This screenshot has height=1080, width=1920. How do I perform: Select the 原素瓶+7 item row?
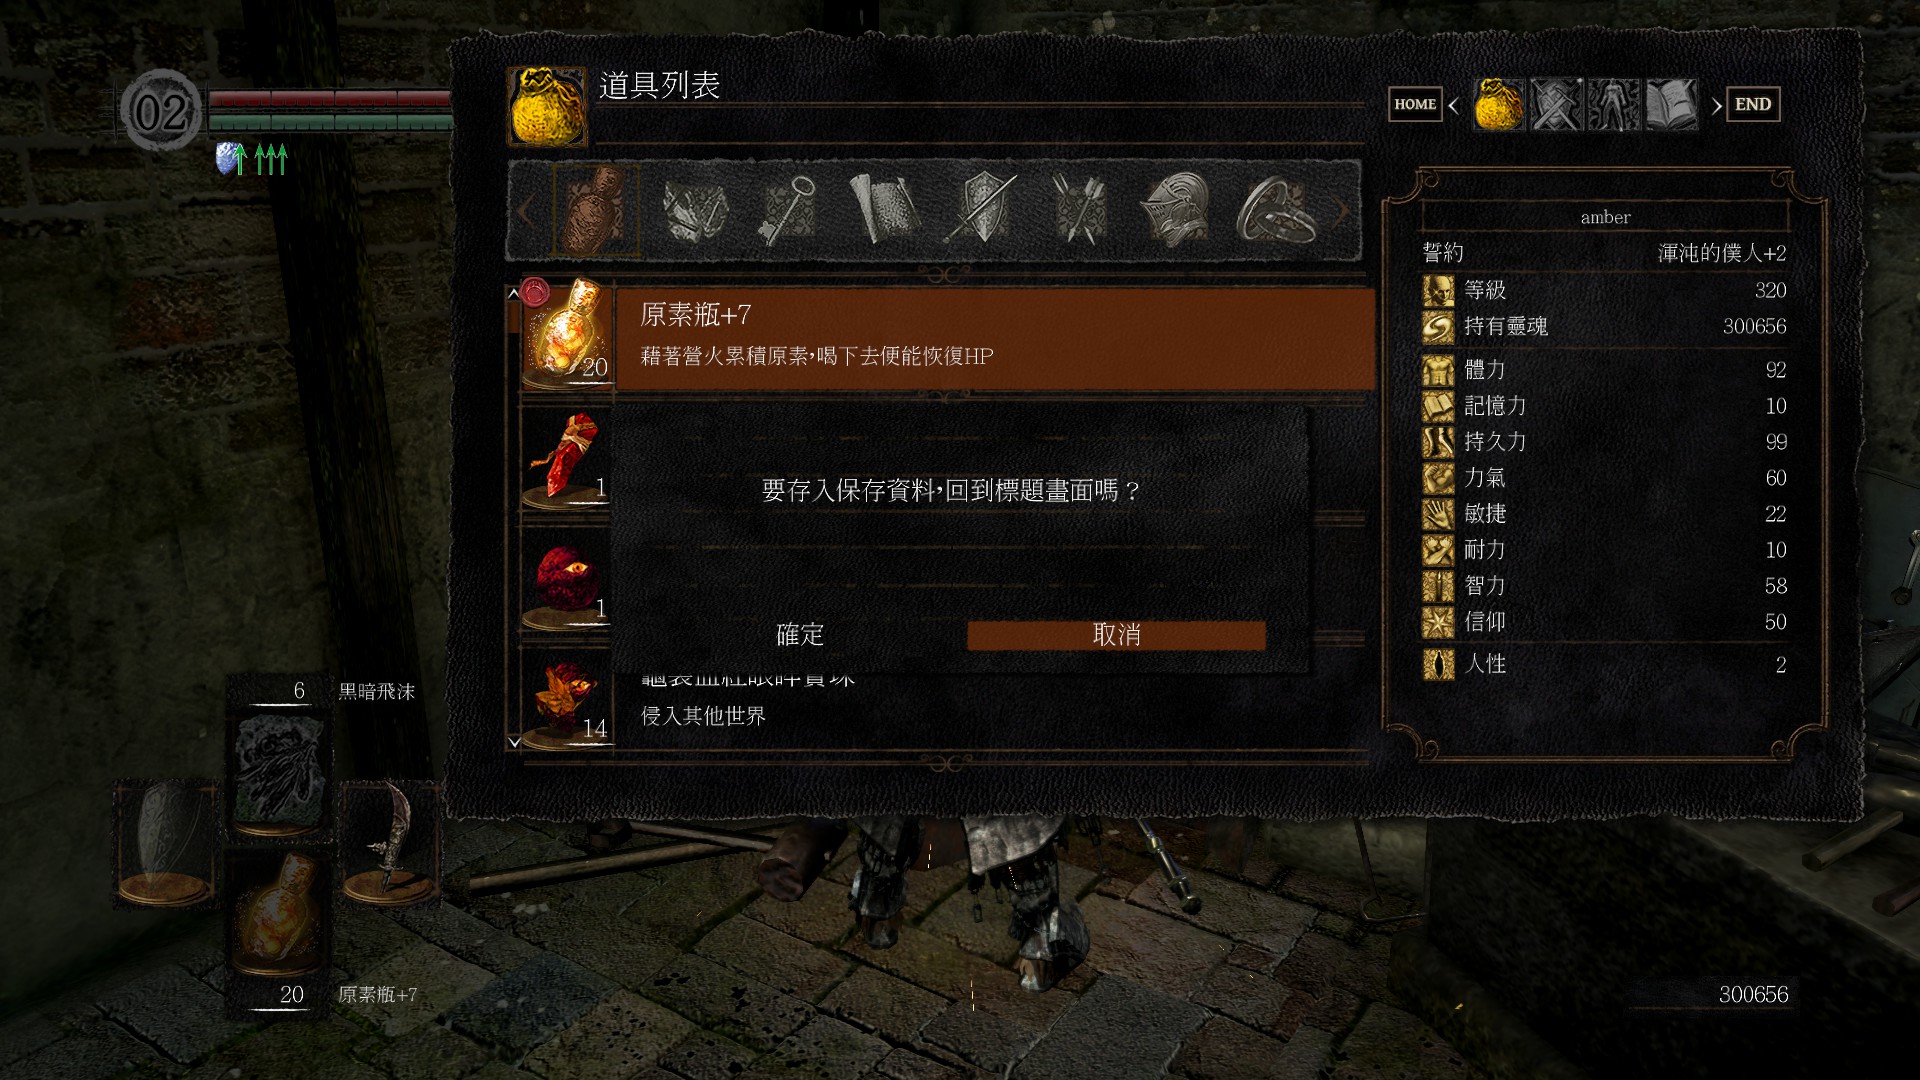click(x=946, y=338)
